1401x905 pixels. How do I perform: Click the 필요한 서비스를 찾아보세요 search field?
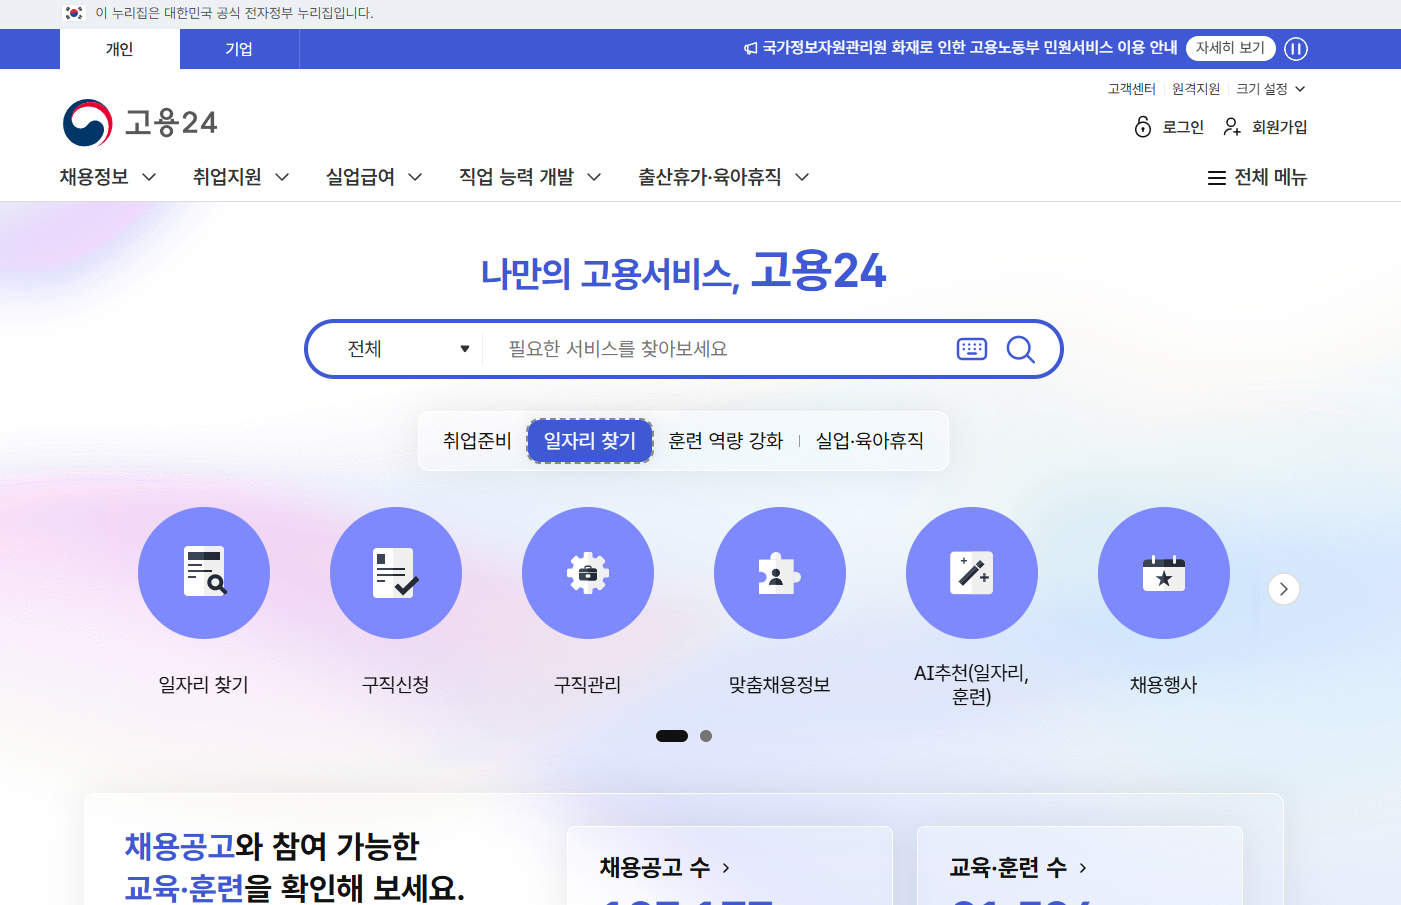(x=700, y=349)
